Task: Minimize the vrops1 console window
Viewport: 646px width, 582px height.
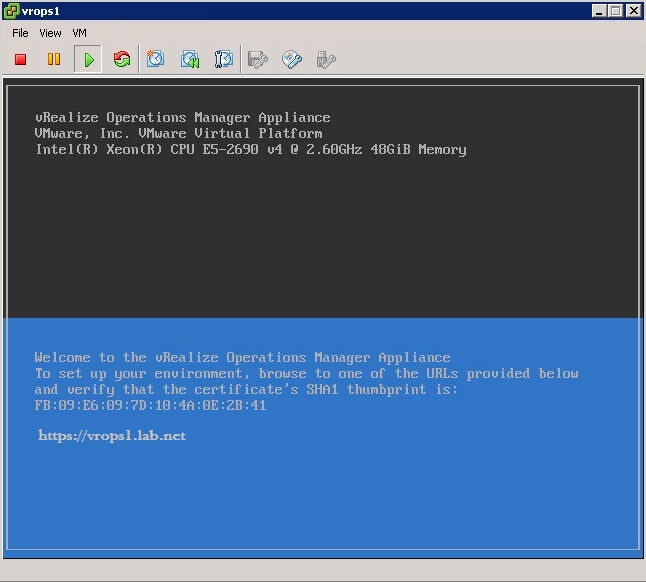Action: pyautogui.click(x=599, y=11)
